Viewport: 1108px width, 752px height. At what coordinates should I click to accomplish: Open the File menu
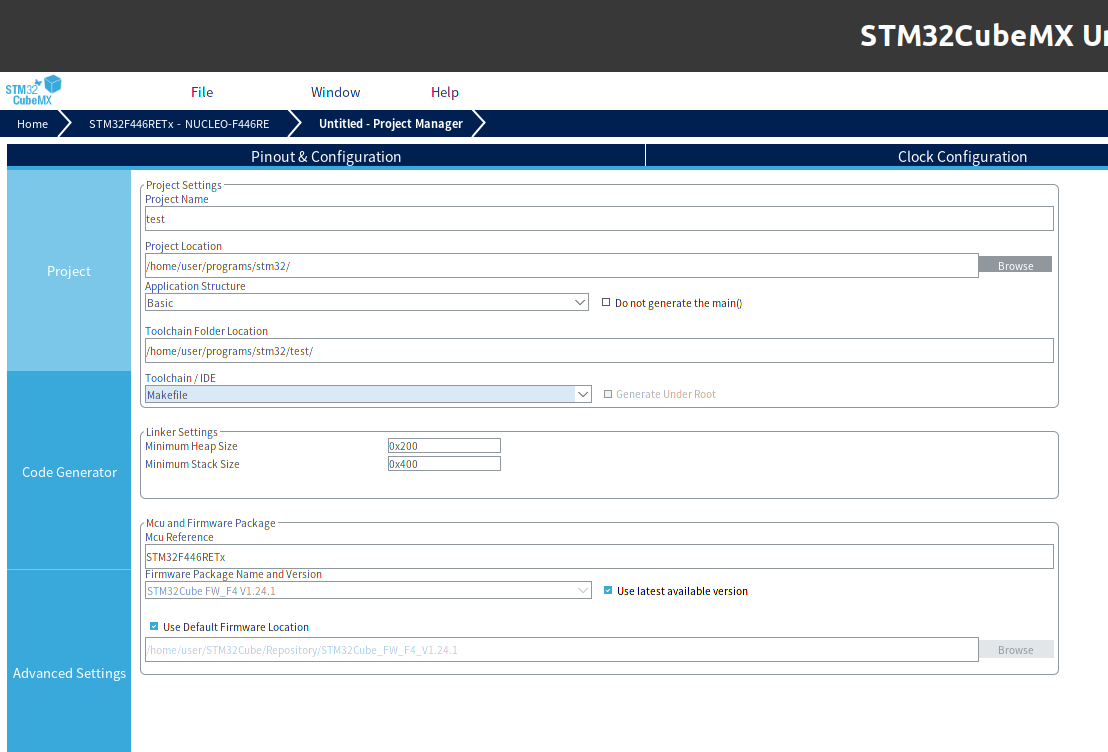202,92
